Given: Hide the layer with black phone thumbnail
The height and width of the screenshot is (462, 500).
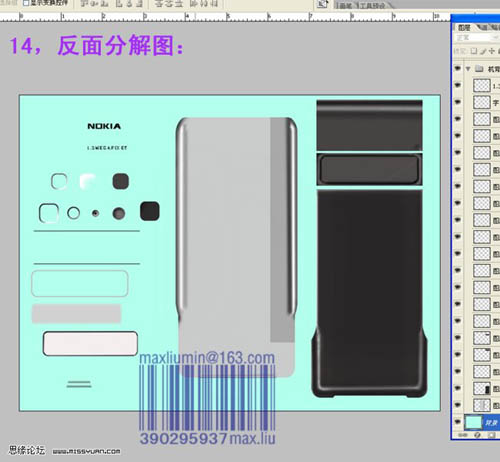Looking at the screenshot, I should point(458,388).
